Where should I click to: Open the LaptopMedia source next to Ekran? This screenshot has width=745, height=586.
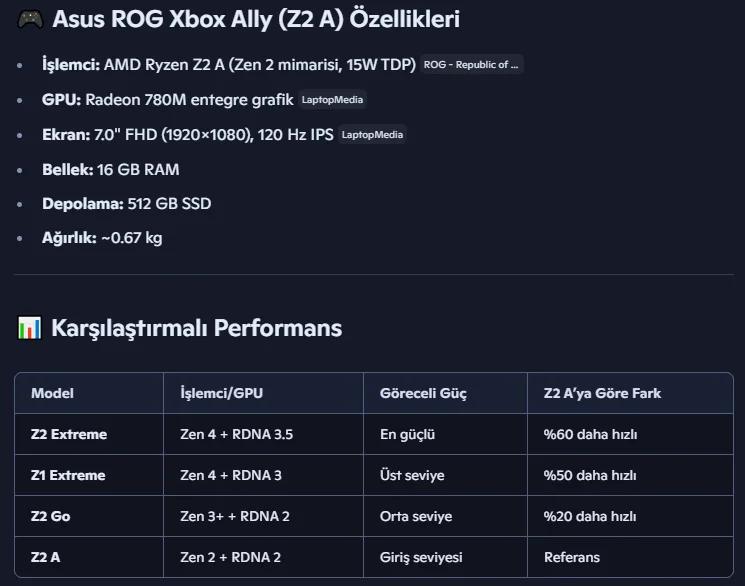coord(372,135)
